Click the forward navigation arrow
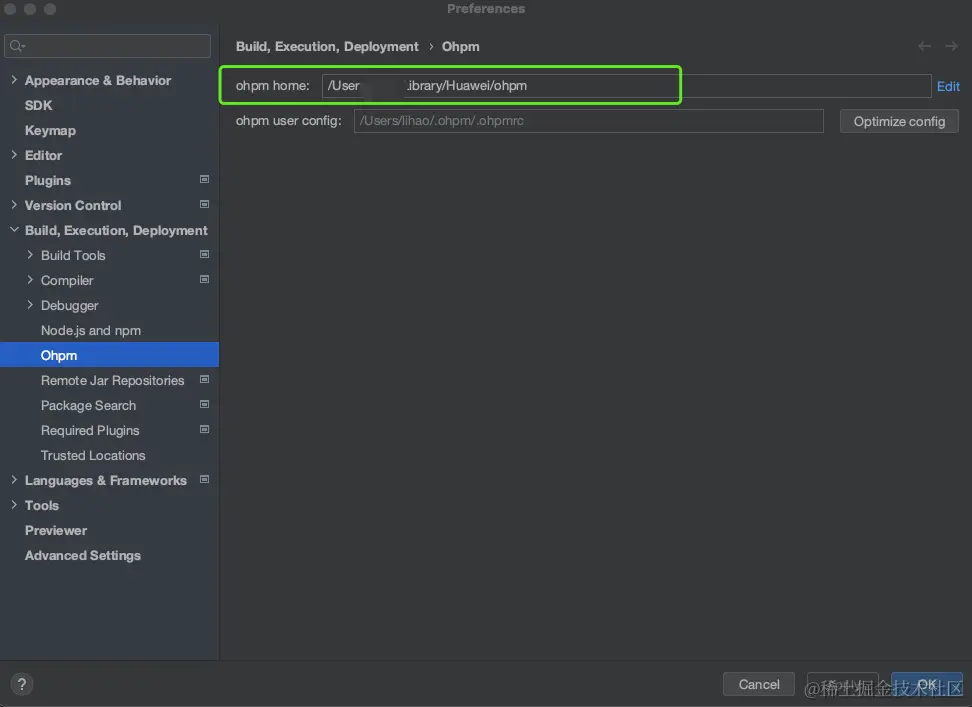972x707 pixels. 951,46
